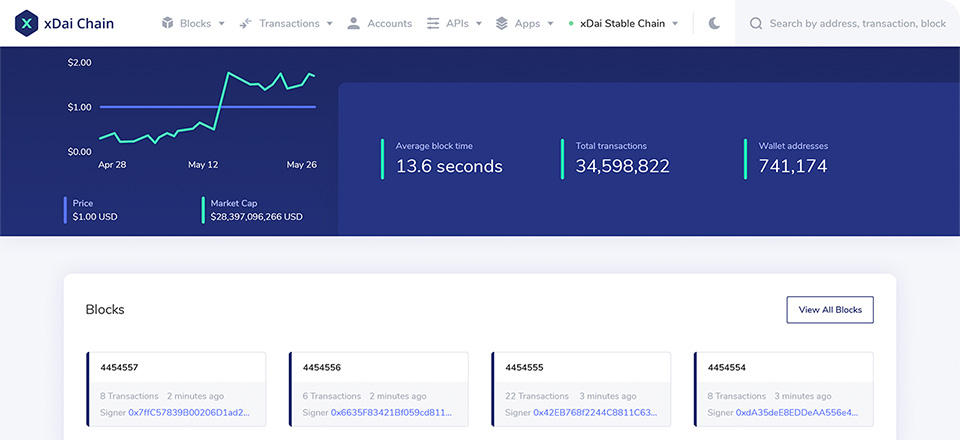Screen dimensions: 960x440
Task: Click the $28,397,096,266 USD market cap value
Action: [x=257, y=217]
